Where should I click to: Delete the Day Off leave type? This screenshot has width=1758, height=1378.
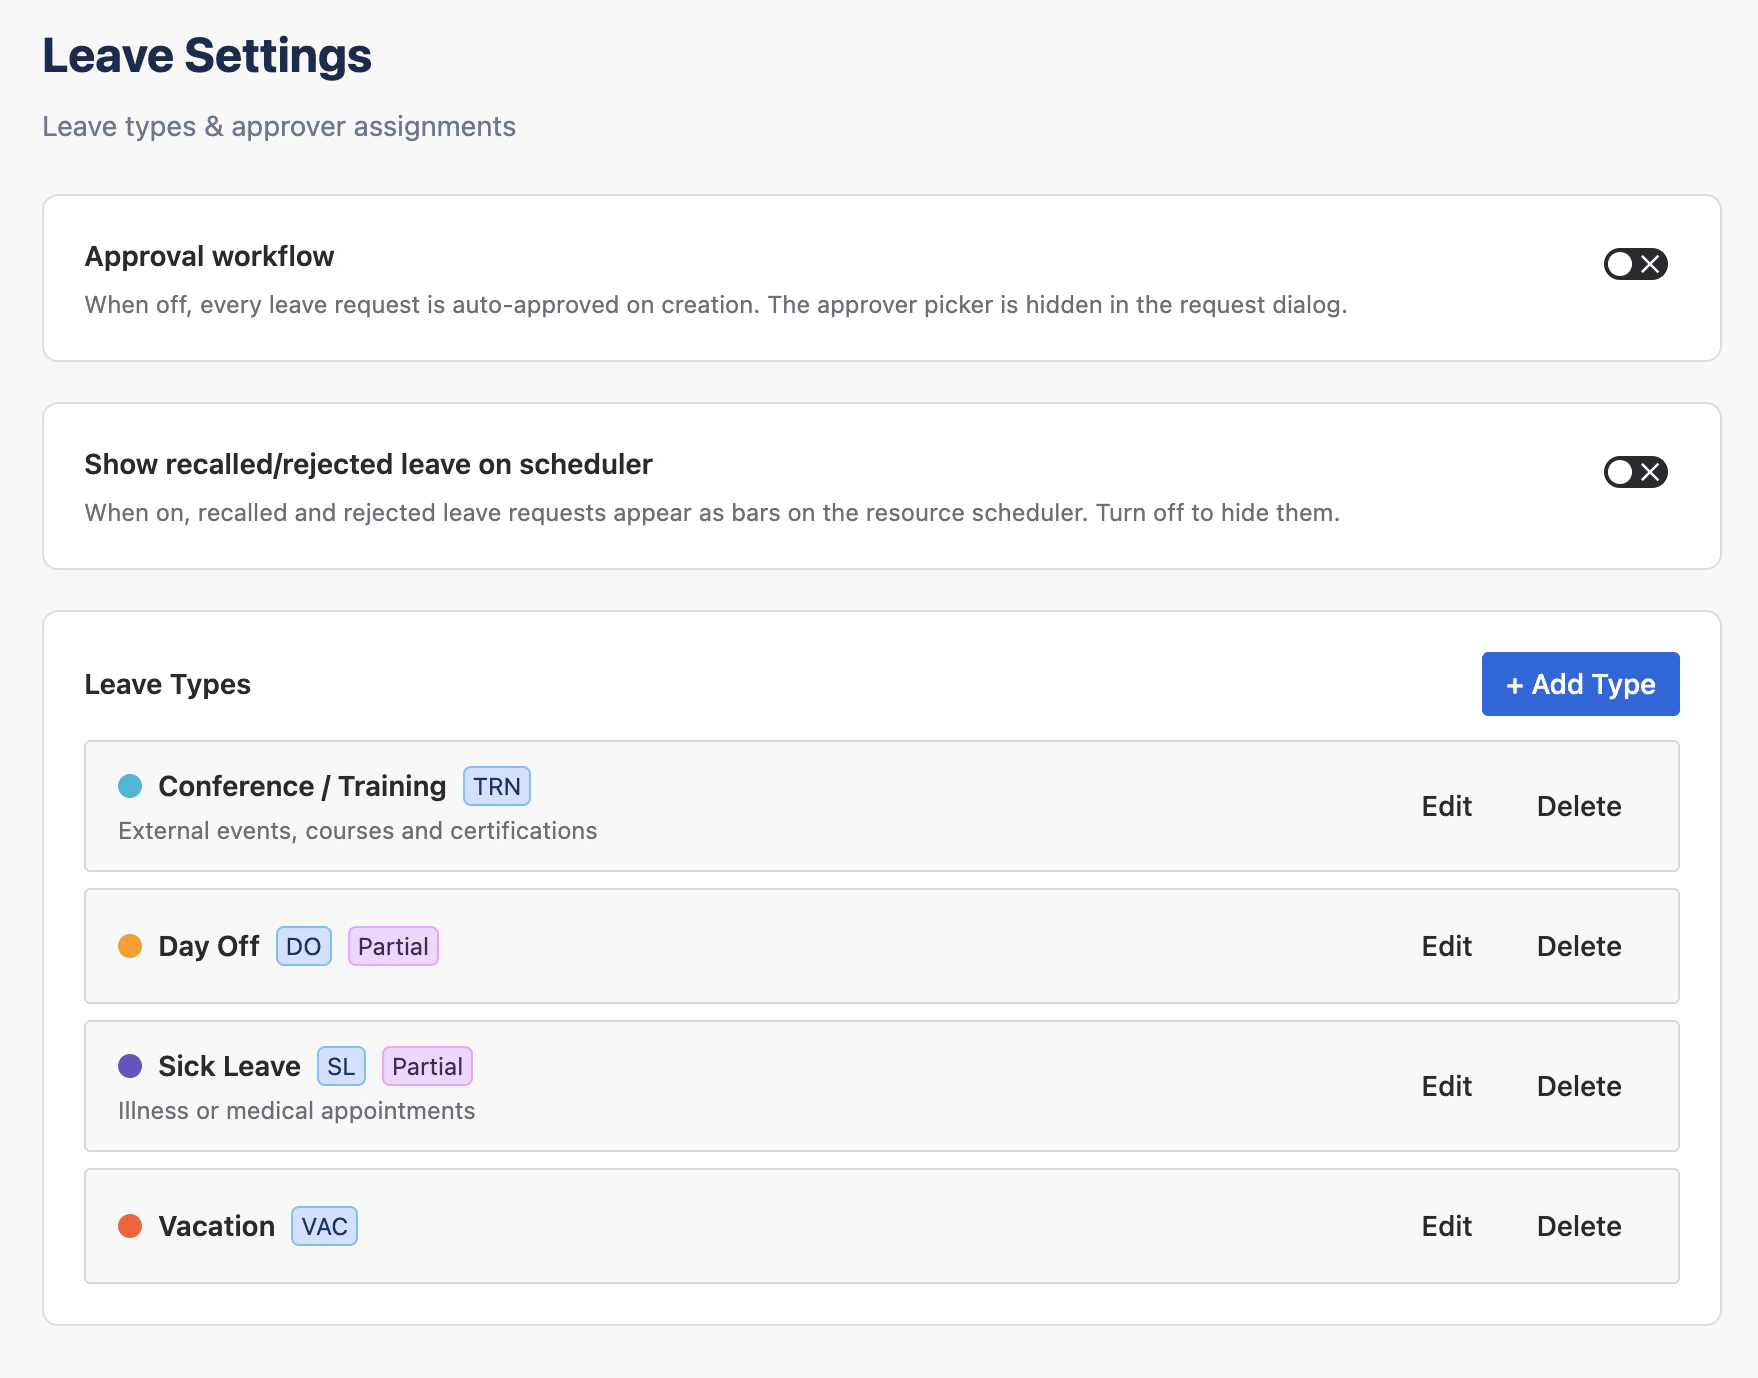point(1579,946)
